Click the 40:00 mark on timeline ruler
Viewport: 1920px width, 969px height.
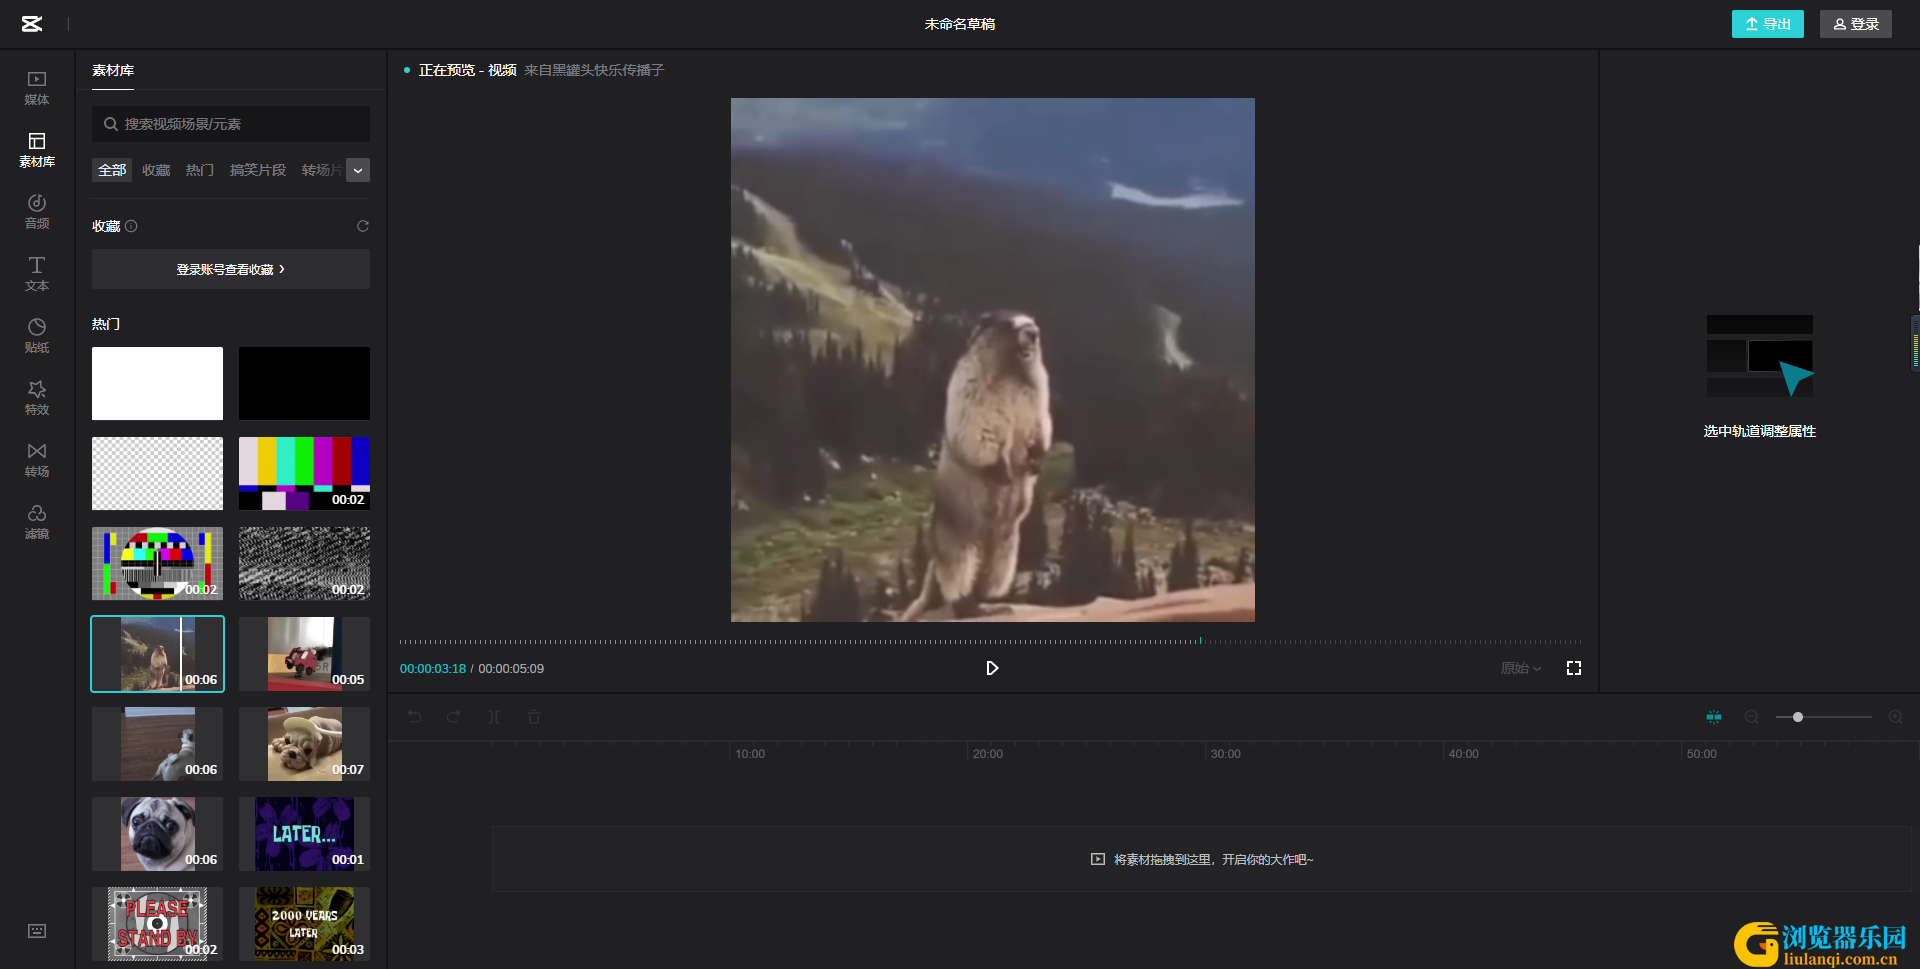1464,754
